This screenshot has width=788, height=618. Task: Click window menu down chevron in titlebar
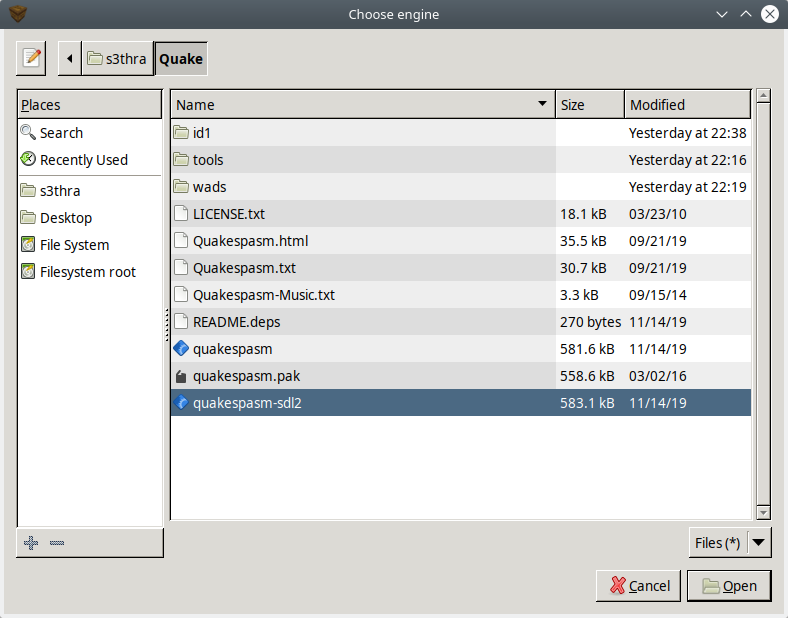[722, 15]
